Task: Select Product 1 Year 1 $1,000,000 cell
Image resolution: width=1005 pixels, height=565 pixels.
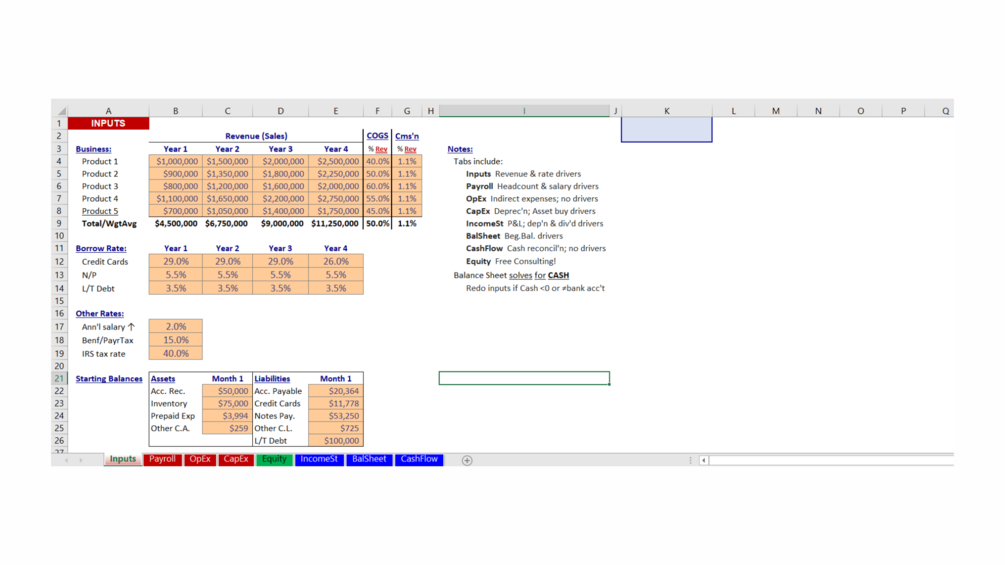Action: [x=176, y=161]
